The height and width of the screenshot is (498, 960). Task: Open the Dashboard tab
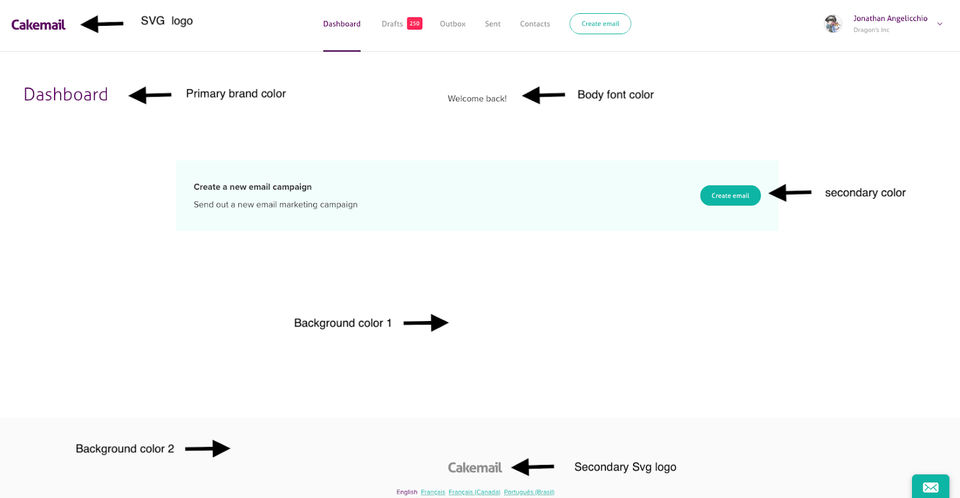[x=342, y=24]
